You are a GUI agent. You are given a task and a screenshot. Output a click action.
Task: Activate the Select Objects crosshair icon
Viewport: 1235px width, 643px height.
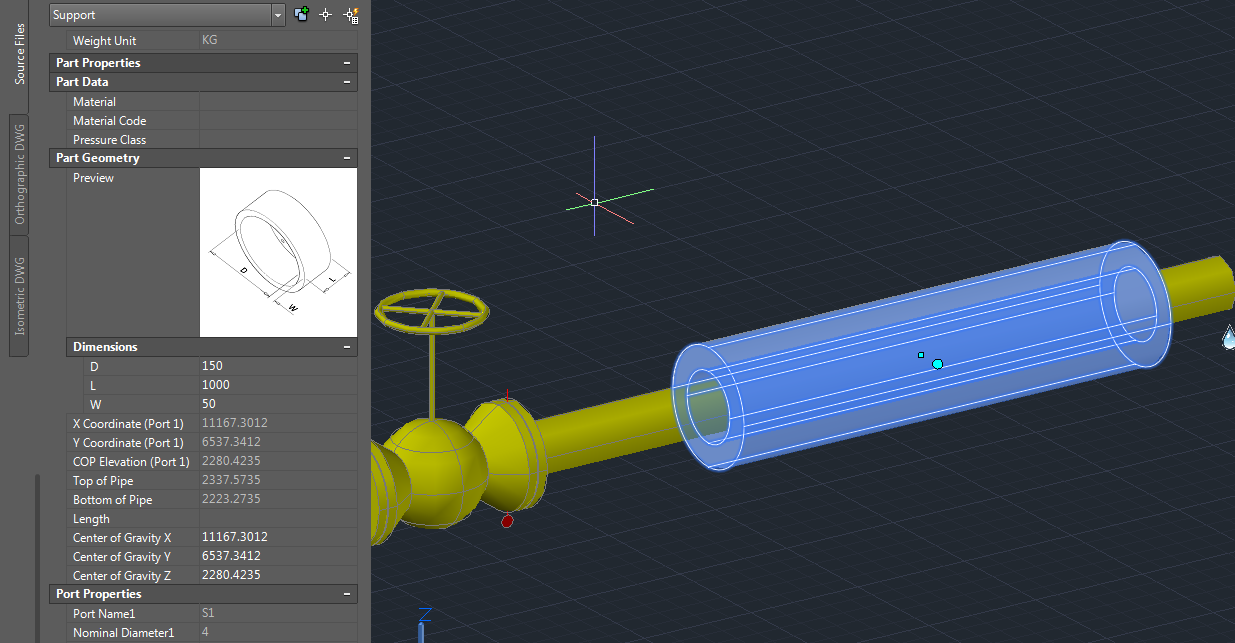click(x=325, y=15)
